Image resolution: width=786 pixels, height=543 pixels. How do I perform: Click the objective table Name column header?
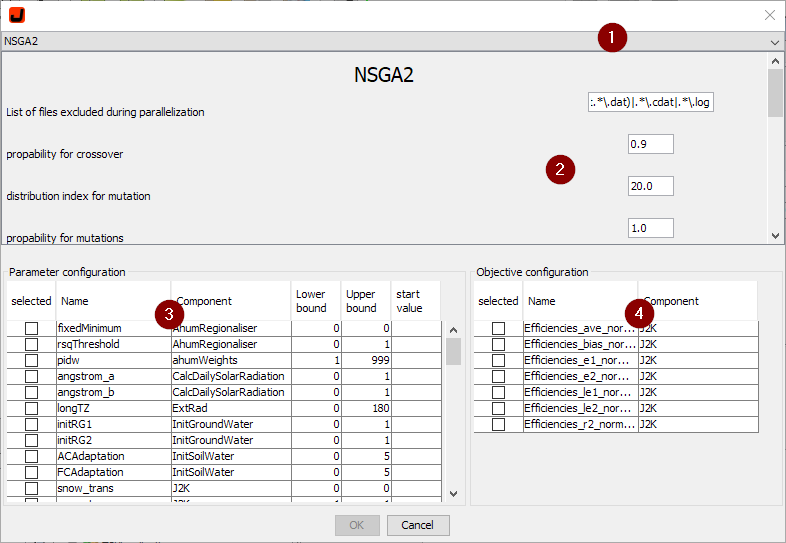pyautogui.click(x=580, y=301)
